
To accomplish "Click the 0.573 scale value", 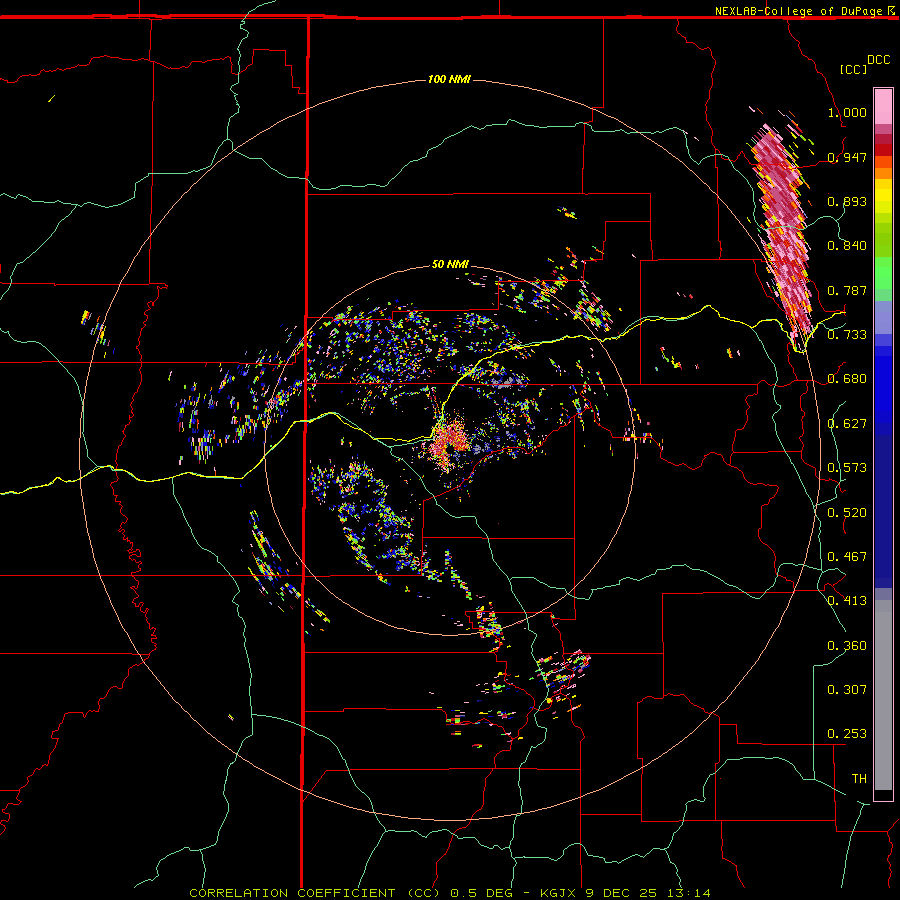I will (x=847, y=468).
